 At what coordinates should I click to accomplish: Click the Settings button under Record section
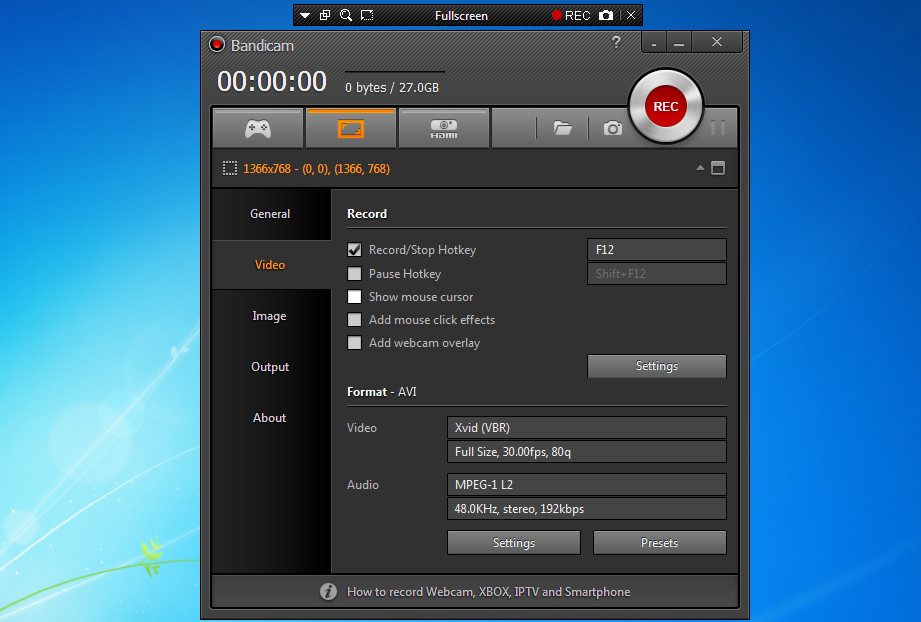[656, 366]
